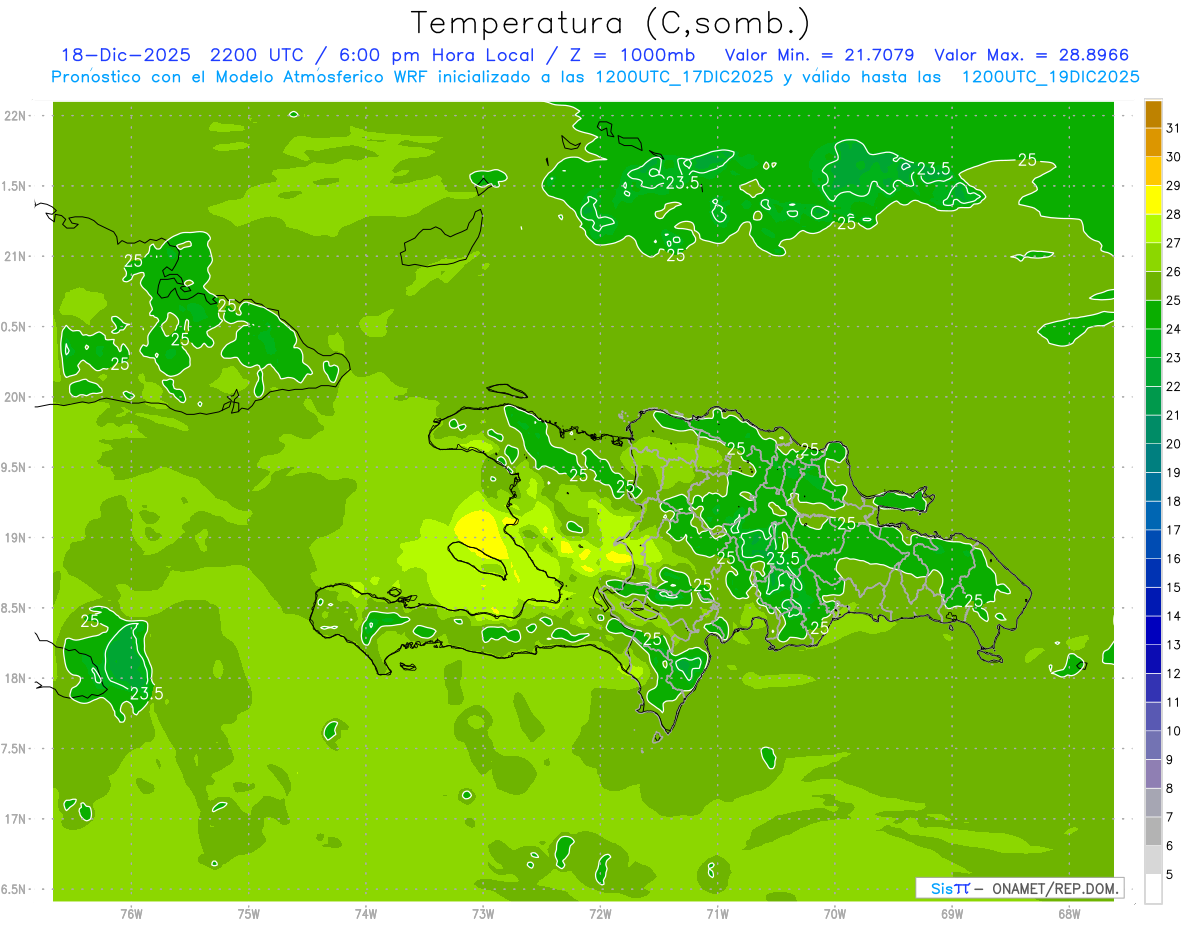
Task: Click the '71W' longitude axis label
Action: point(717,913)
